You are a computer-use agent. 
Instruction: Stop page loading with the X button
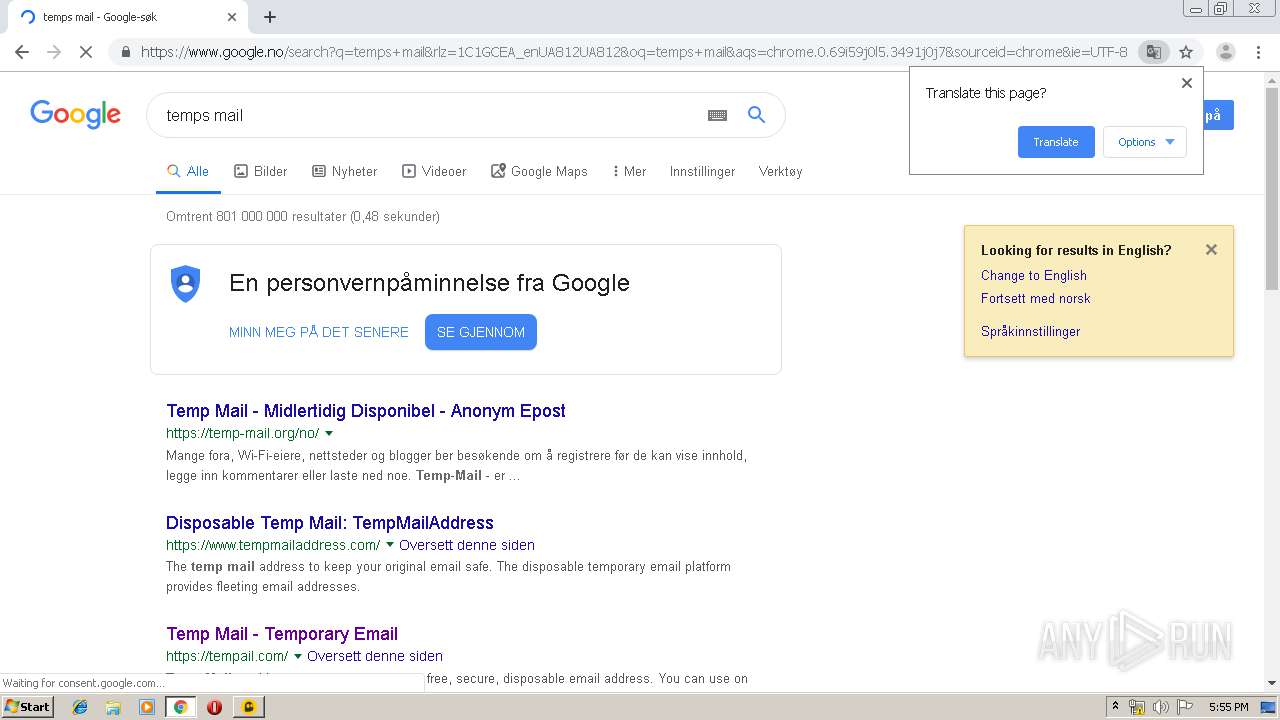pos(86,52)
